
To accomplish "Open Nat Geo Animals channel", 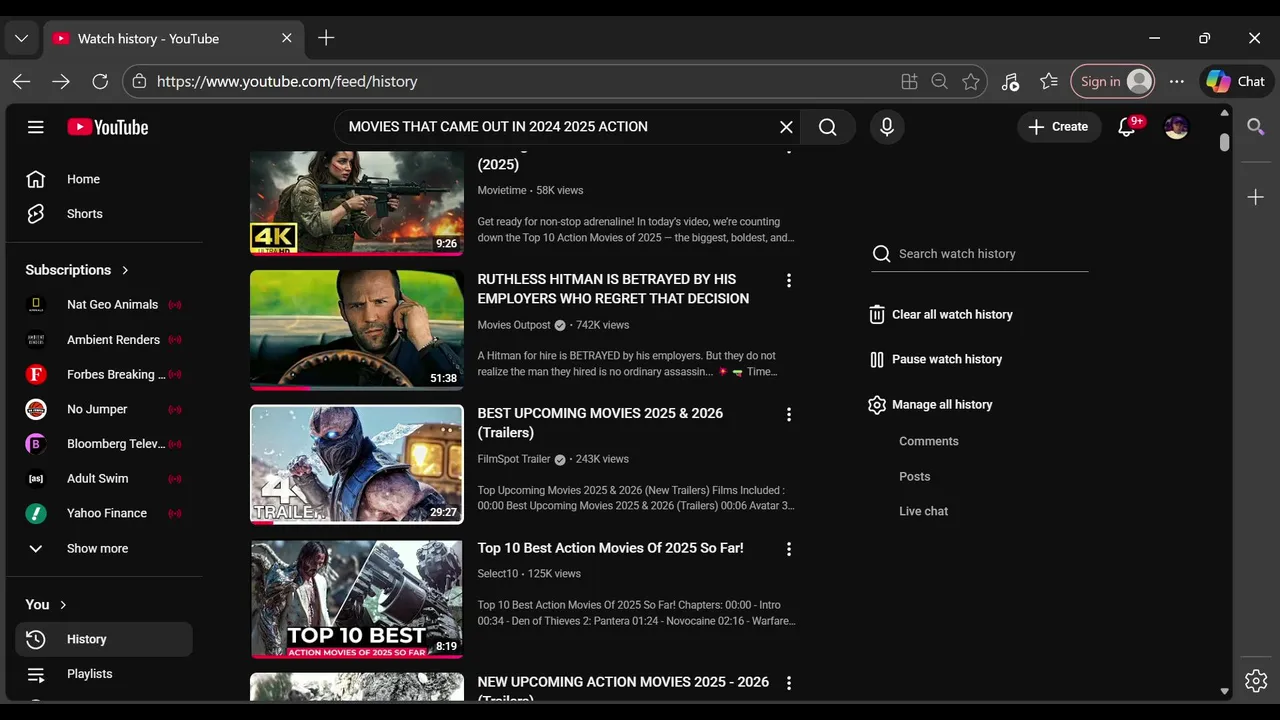I will click(104, 305).
